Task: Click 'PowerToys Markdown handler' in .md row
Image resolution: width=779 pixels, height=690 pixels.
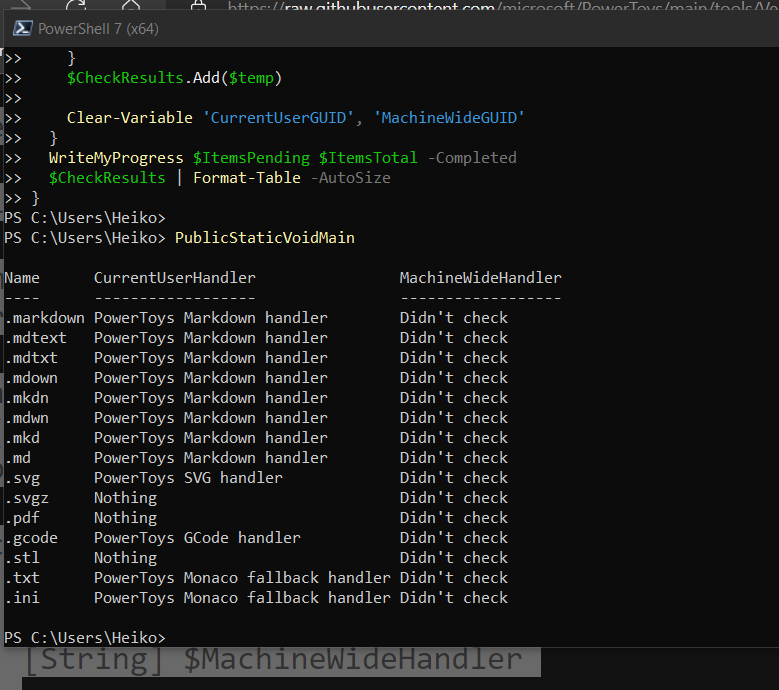Action: pyautogui.click(x=211, y=458)
